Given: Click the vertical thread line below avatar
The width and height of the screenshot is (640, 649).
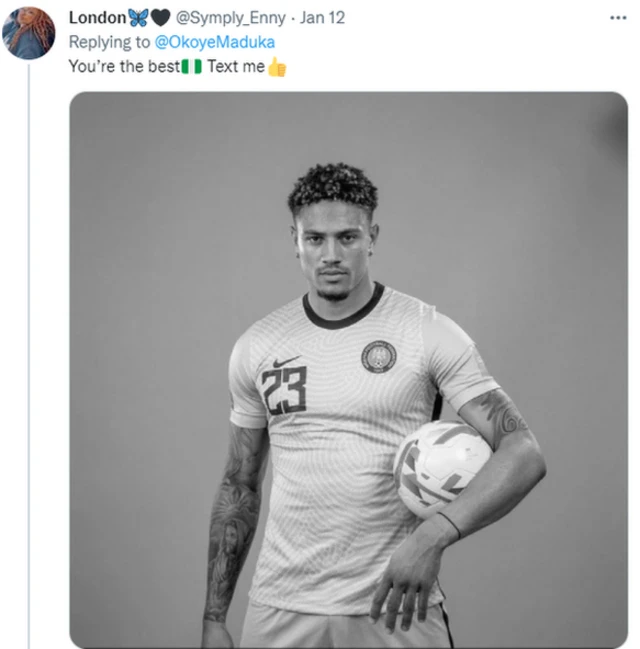Looking at the screenshot, I should (x=28, y=350).
